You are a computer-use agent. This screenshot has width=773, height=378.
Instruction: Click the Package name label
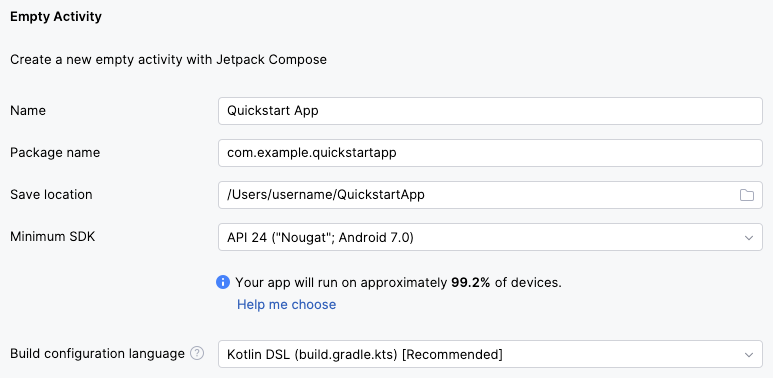55,153
